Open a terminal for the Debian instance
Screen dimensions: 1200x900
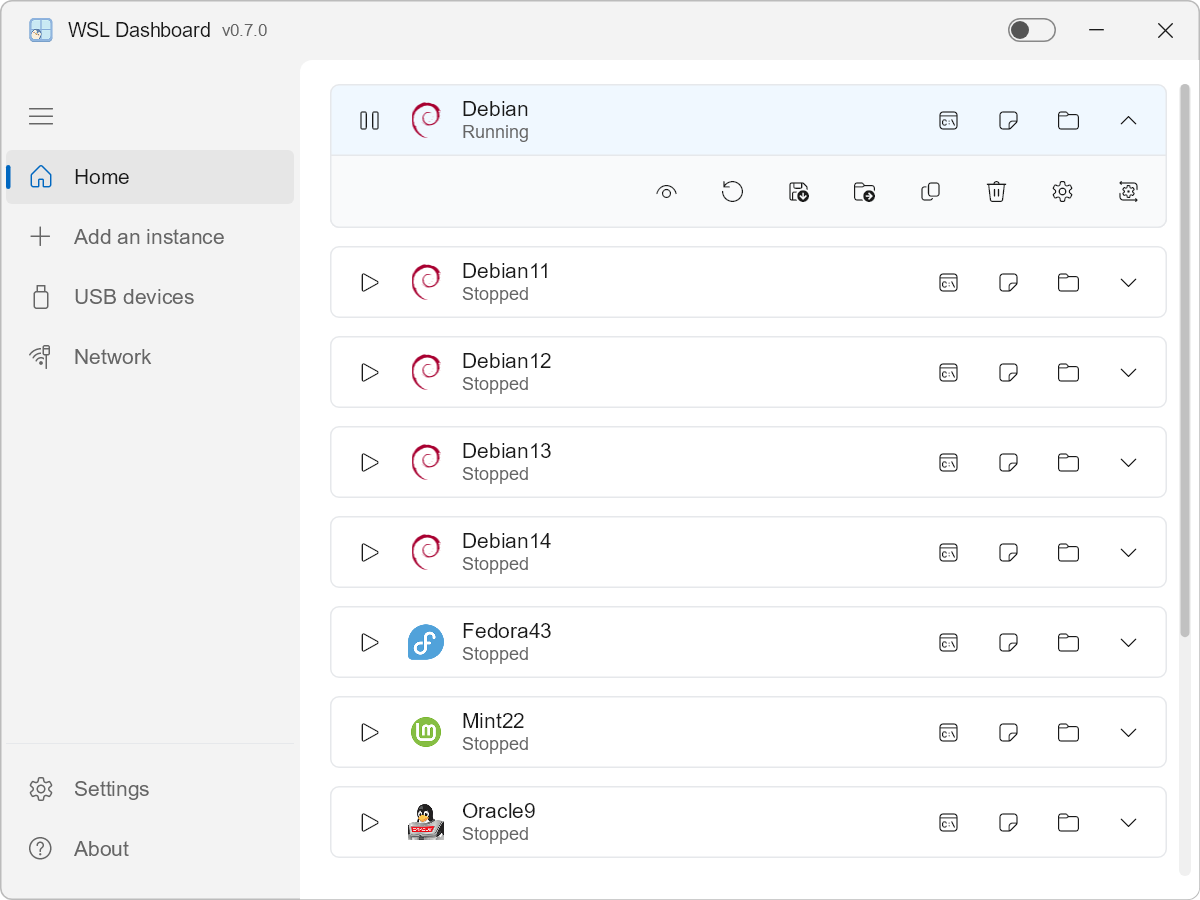point(948,120)
